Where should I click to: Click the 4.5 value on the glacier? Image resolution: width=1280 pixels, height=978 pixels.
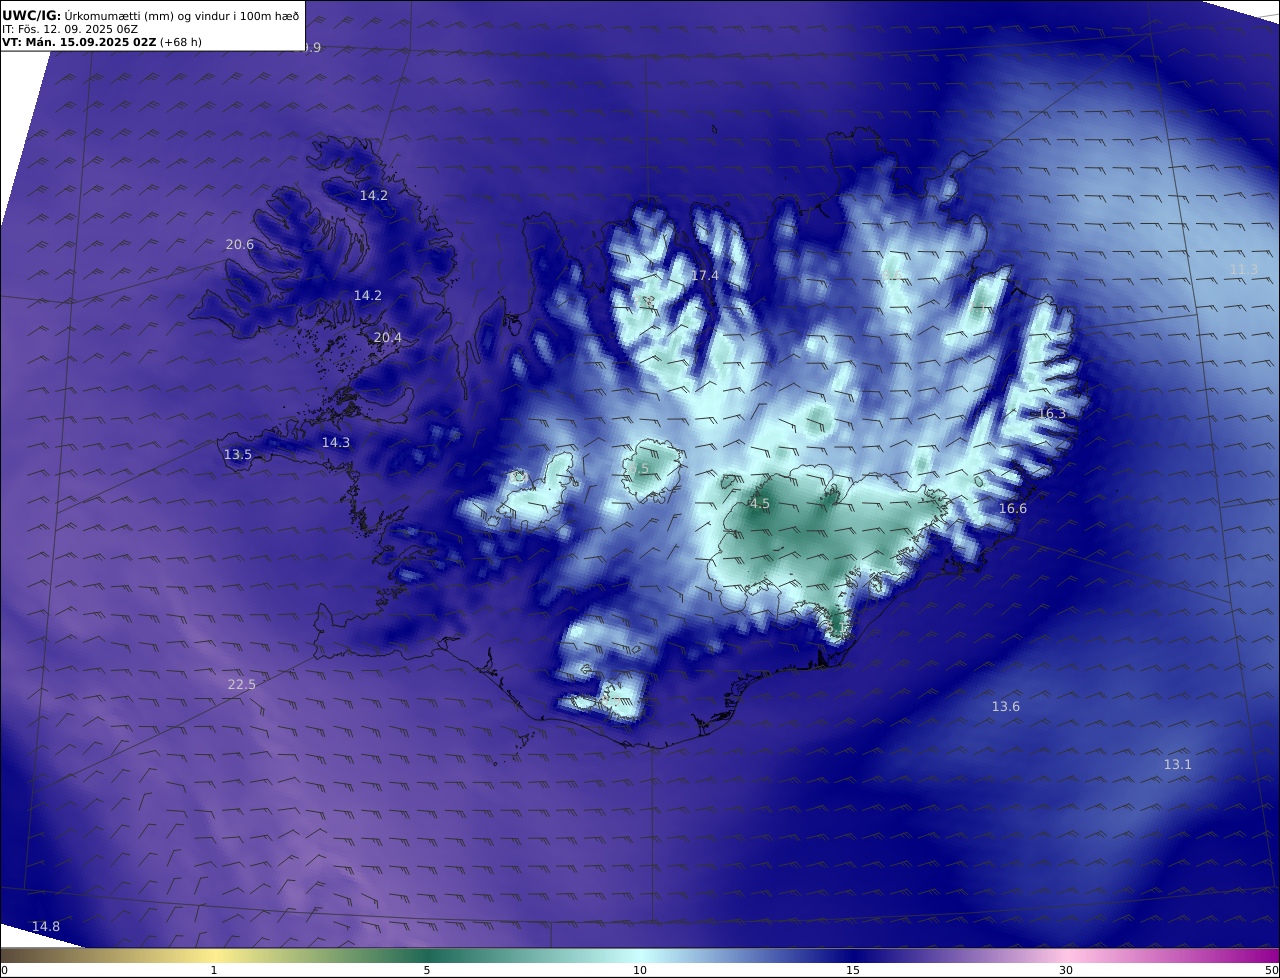760,504
